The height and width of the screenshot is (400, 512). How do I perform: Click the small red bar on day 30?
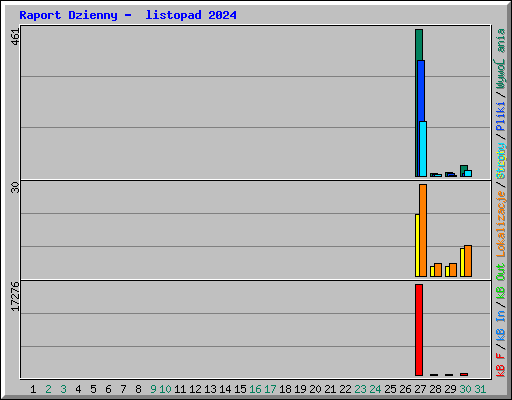click(x=464, y=374)
